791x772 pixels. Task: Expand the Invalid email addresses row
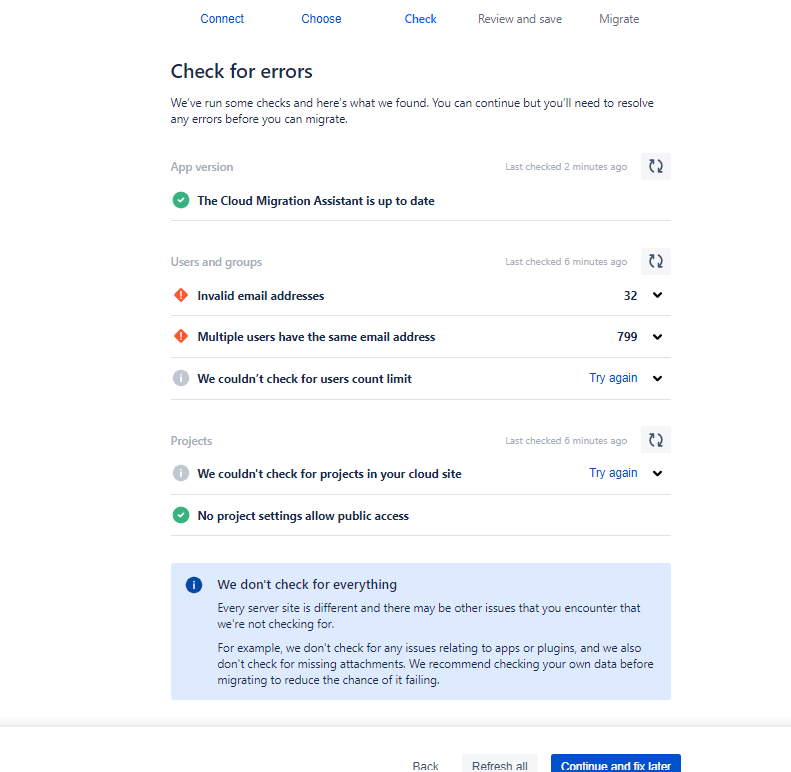657,296
